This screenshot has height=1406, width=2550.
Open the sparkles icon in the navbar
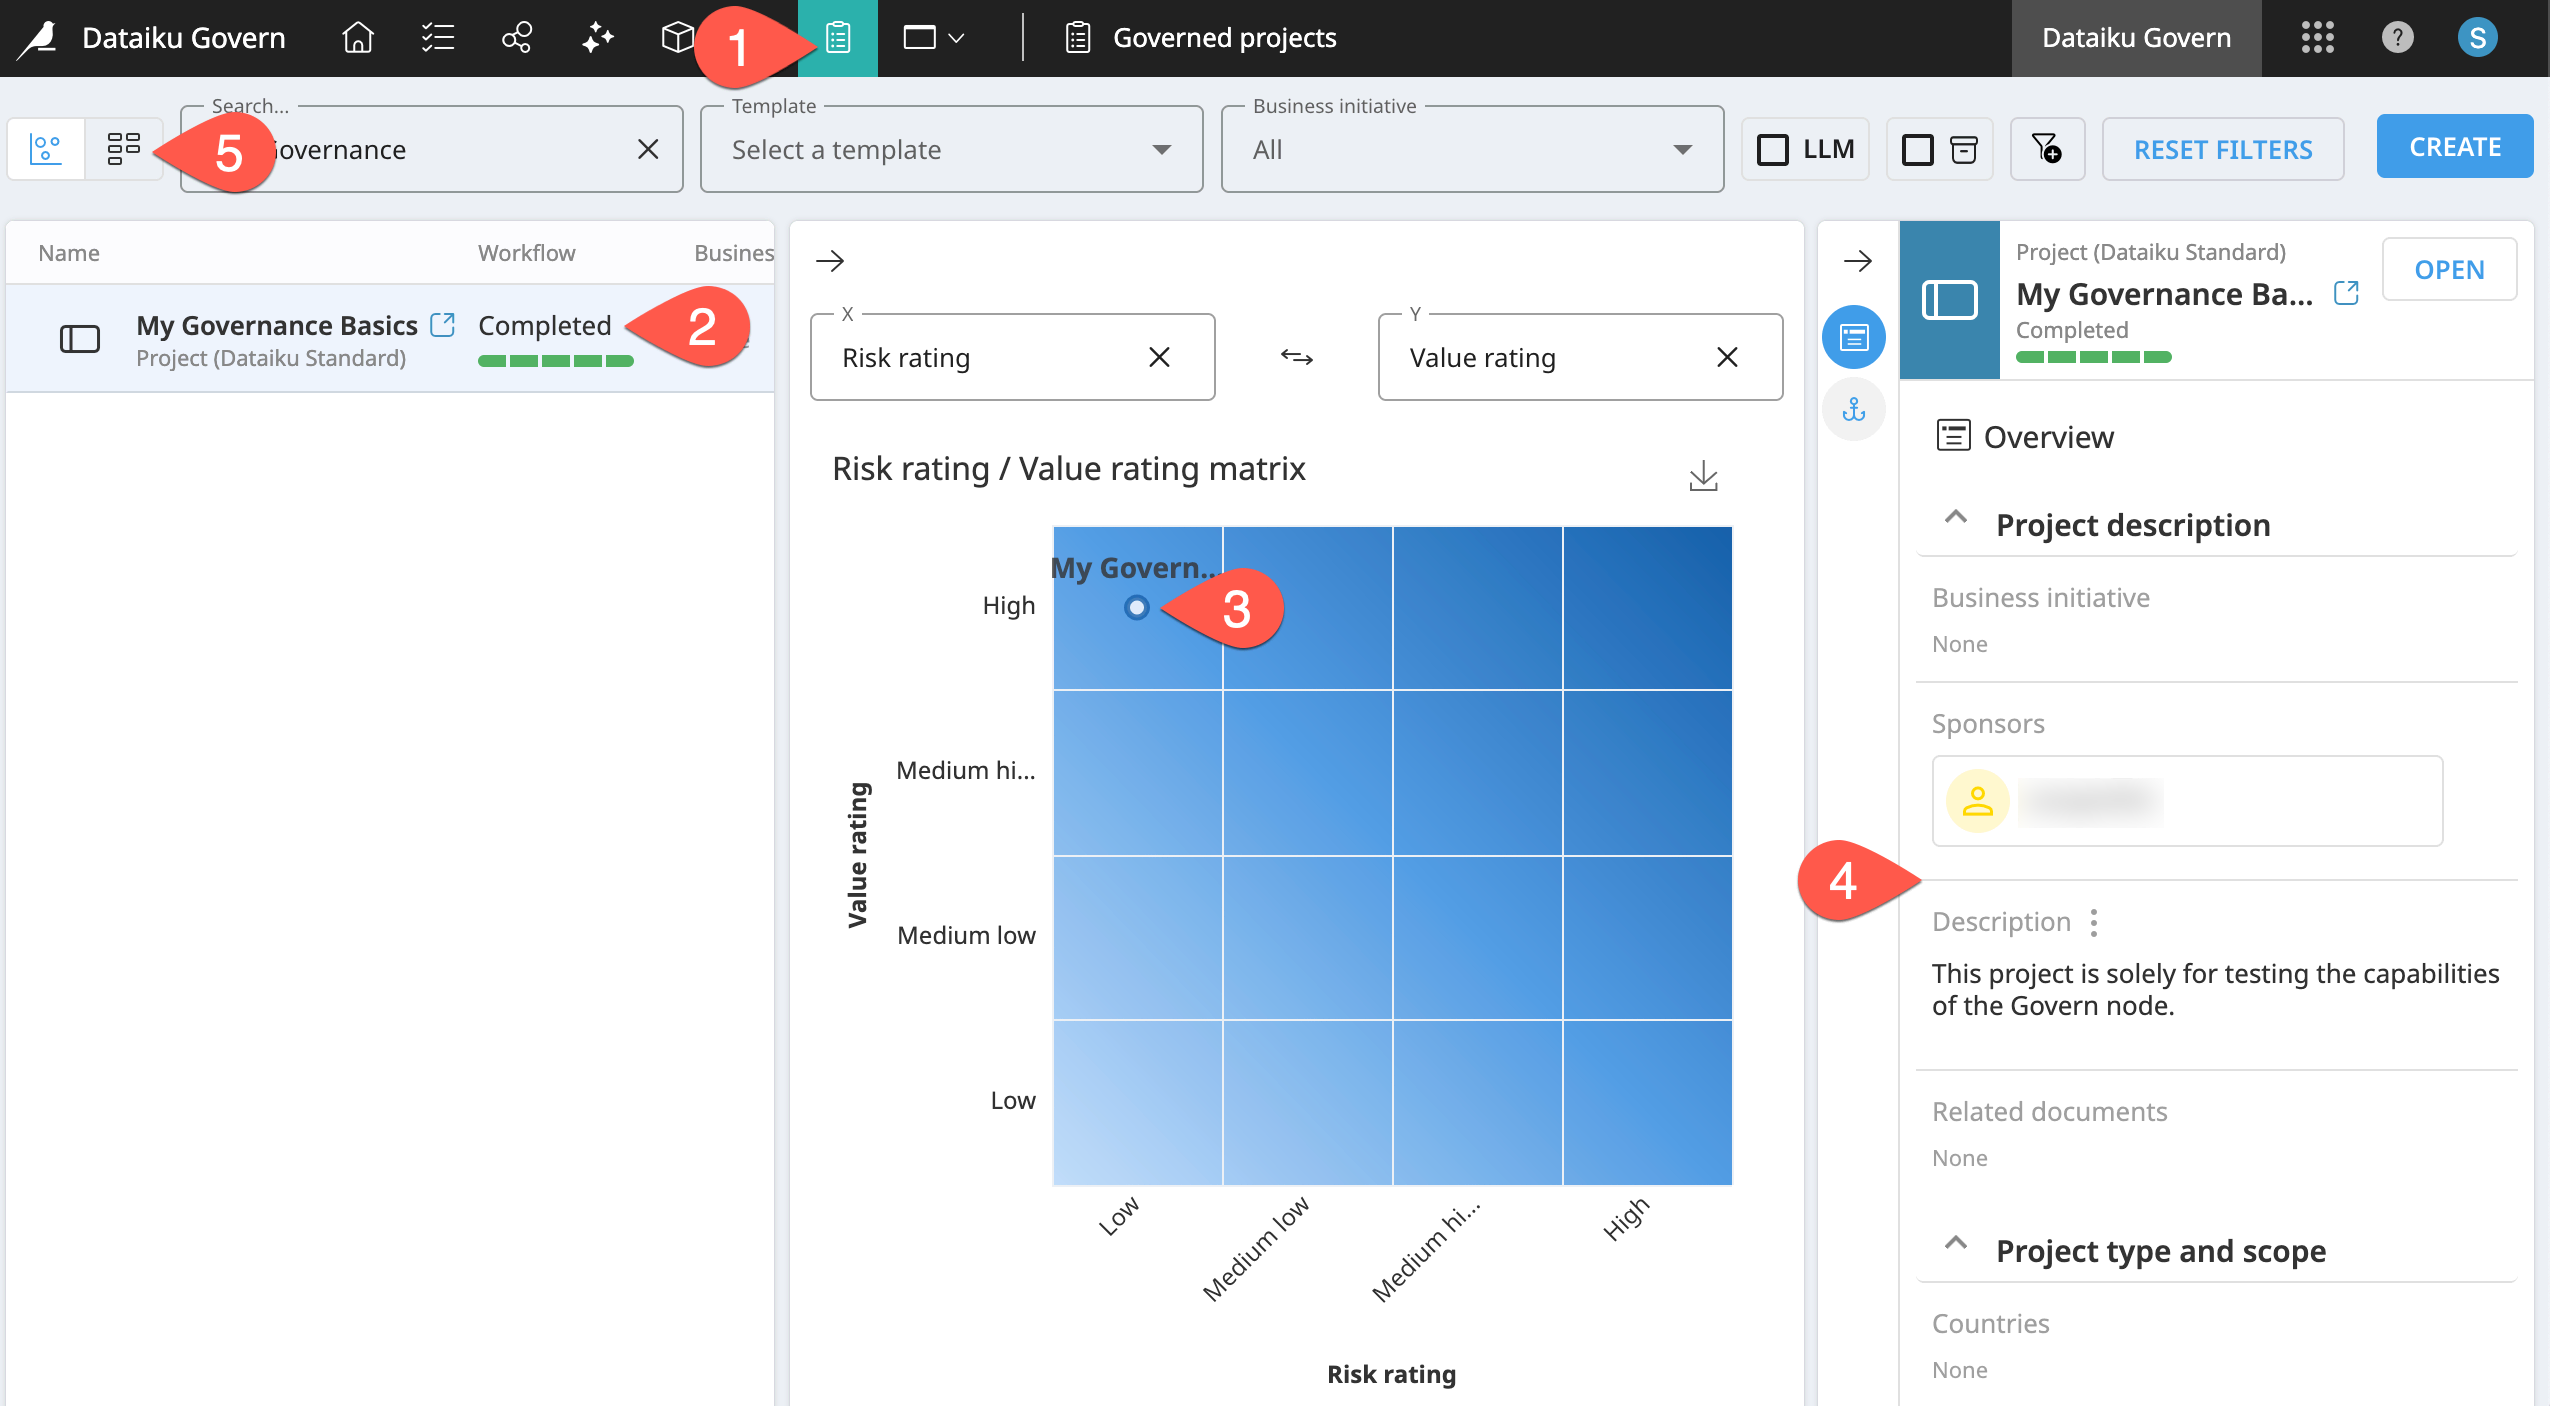pos(597,38)
